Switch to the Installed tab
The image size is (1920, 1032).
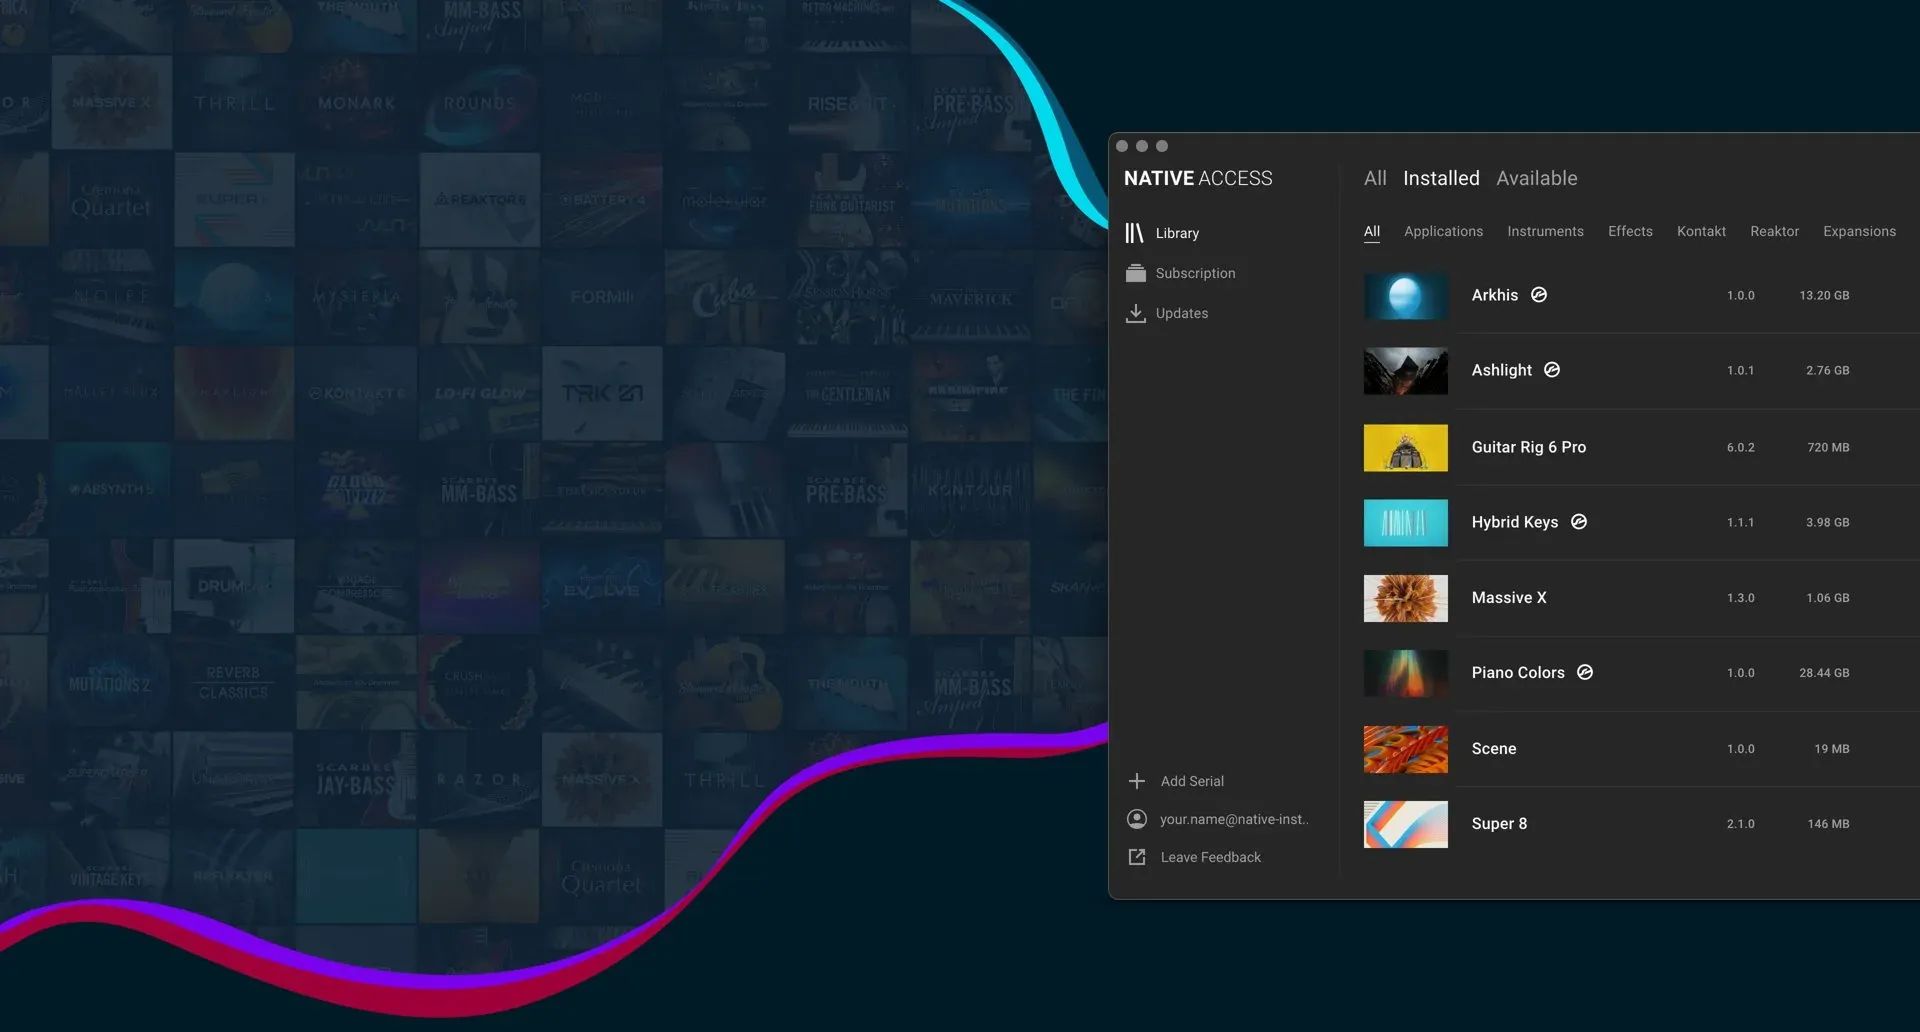(x=1441, y=178)
